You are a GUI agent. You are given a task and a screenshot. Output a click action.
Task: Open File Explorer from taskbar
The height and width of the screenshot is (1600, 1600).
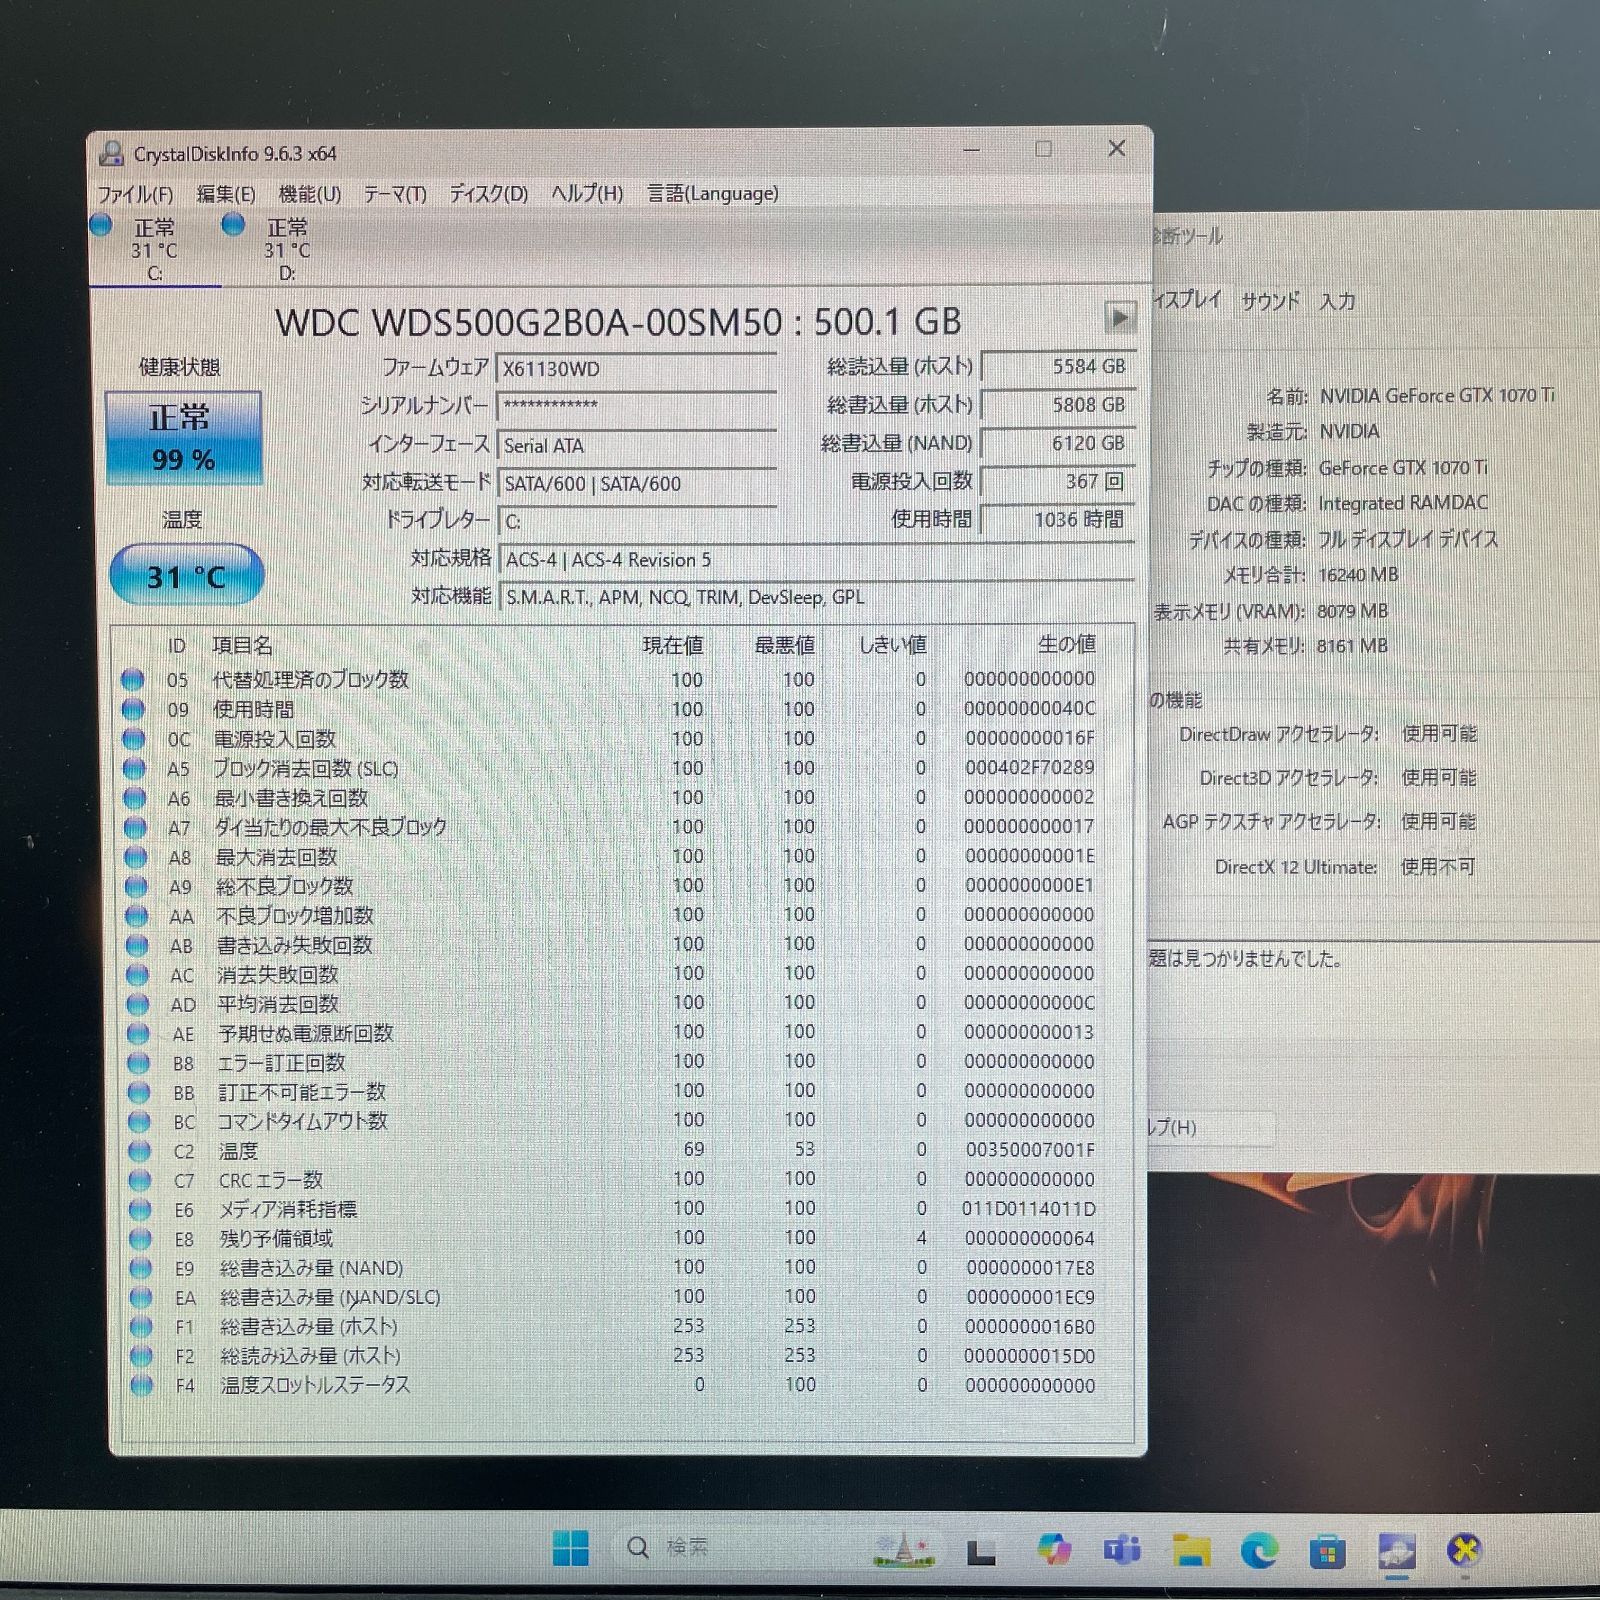coord(1191,1552)
